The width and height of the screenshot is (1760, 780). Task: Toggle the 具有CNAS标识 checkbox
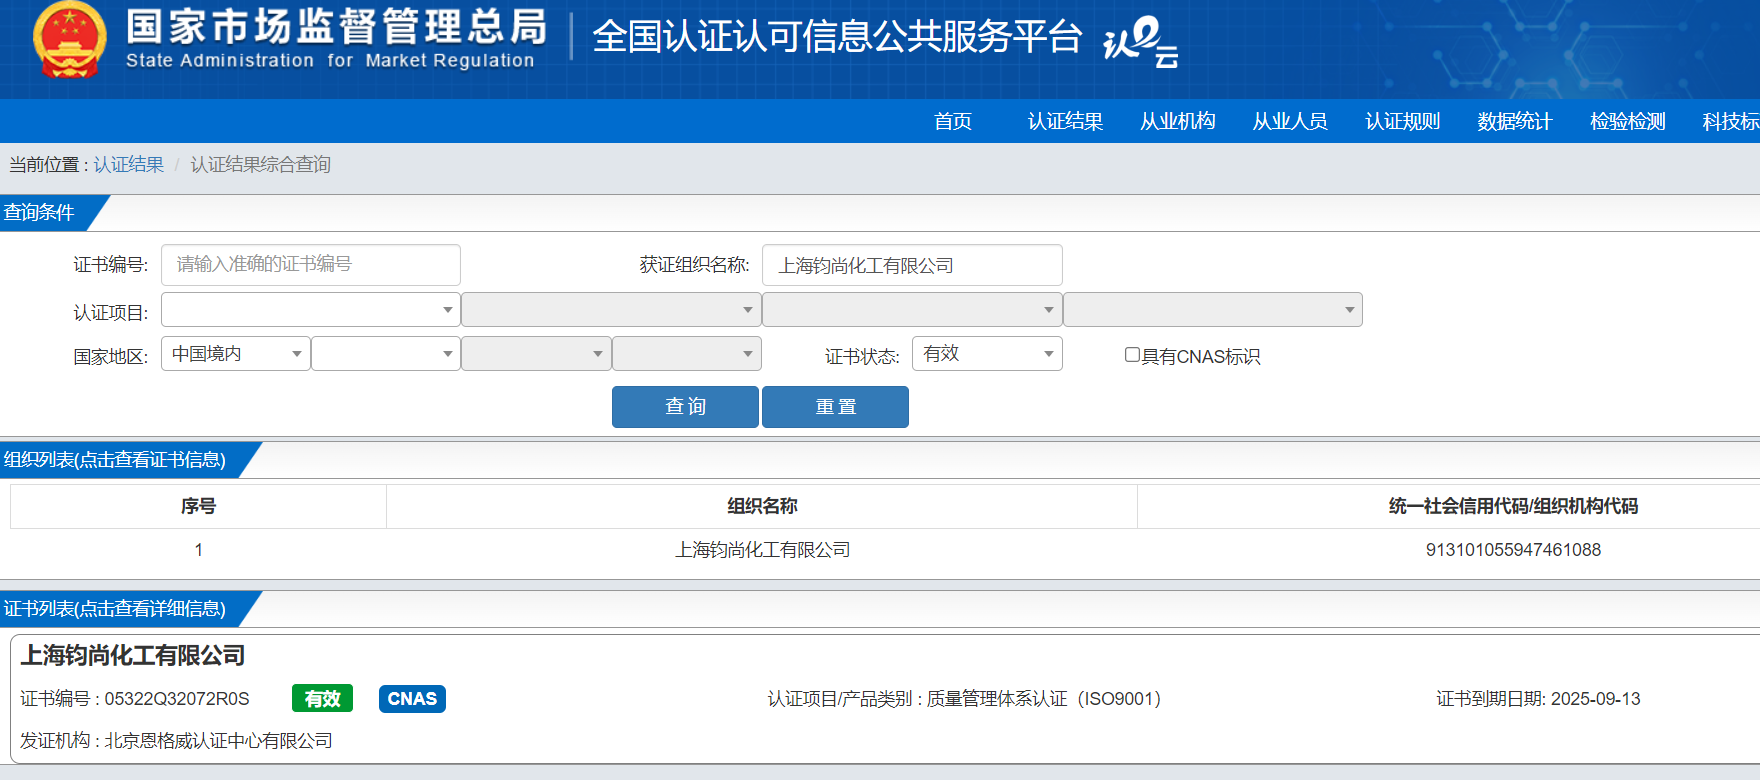[x=1132, y=355]
